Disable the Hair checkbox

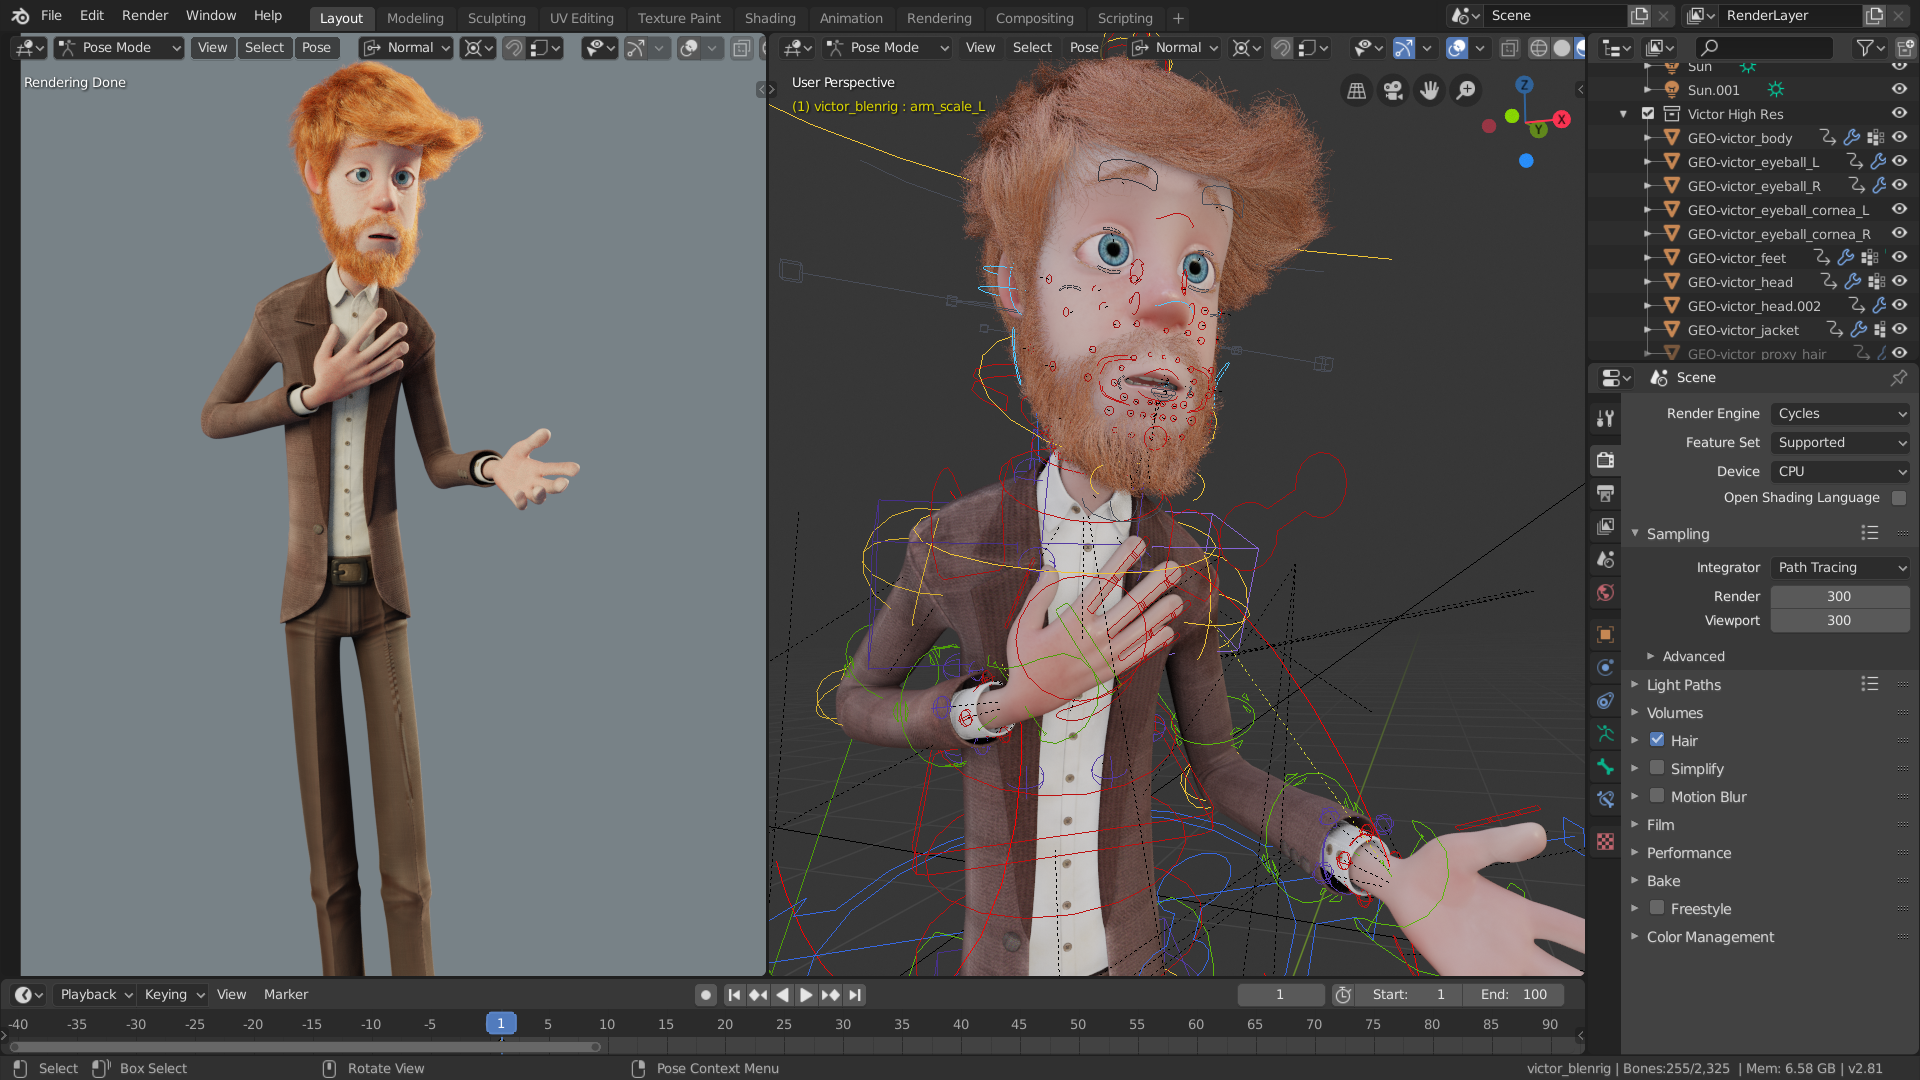1657,740
